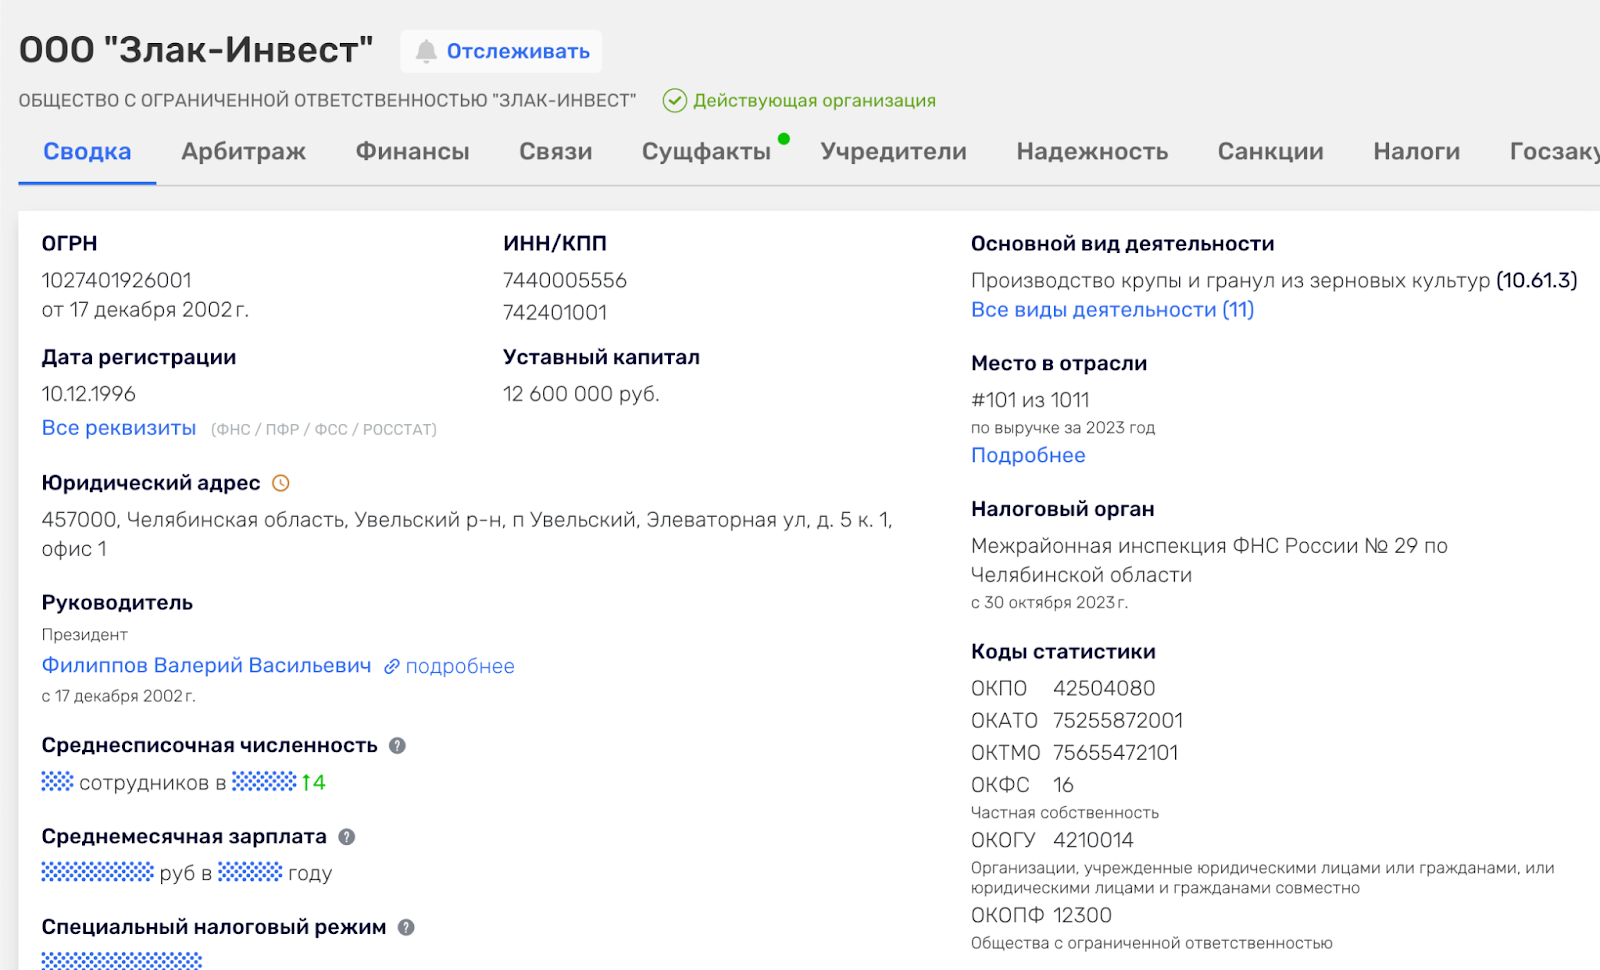Click the OKOPF code 12300

(1082, 916)
